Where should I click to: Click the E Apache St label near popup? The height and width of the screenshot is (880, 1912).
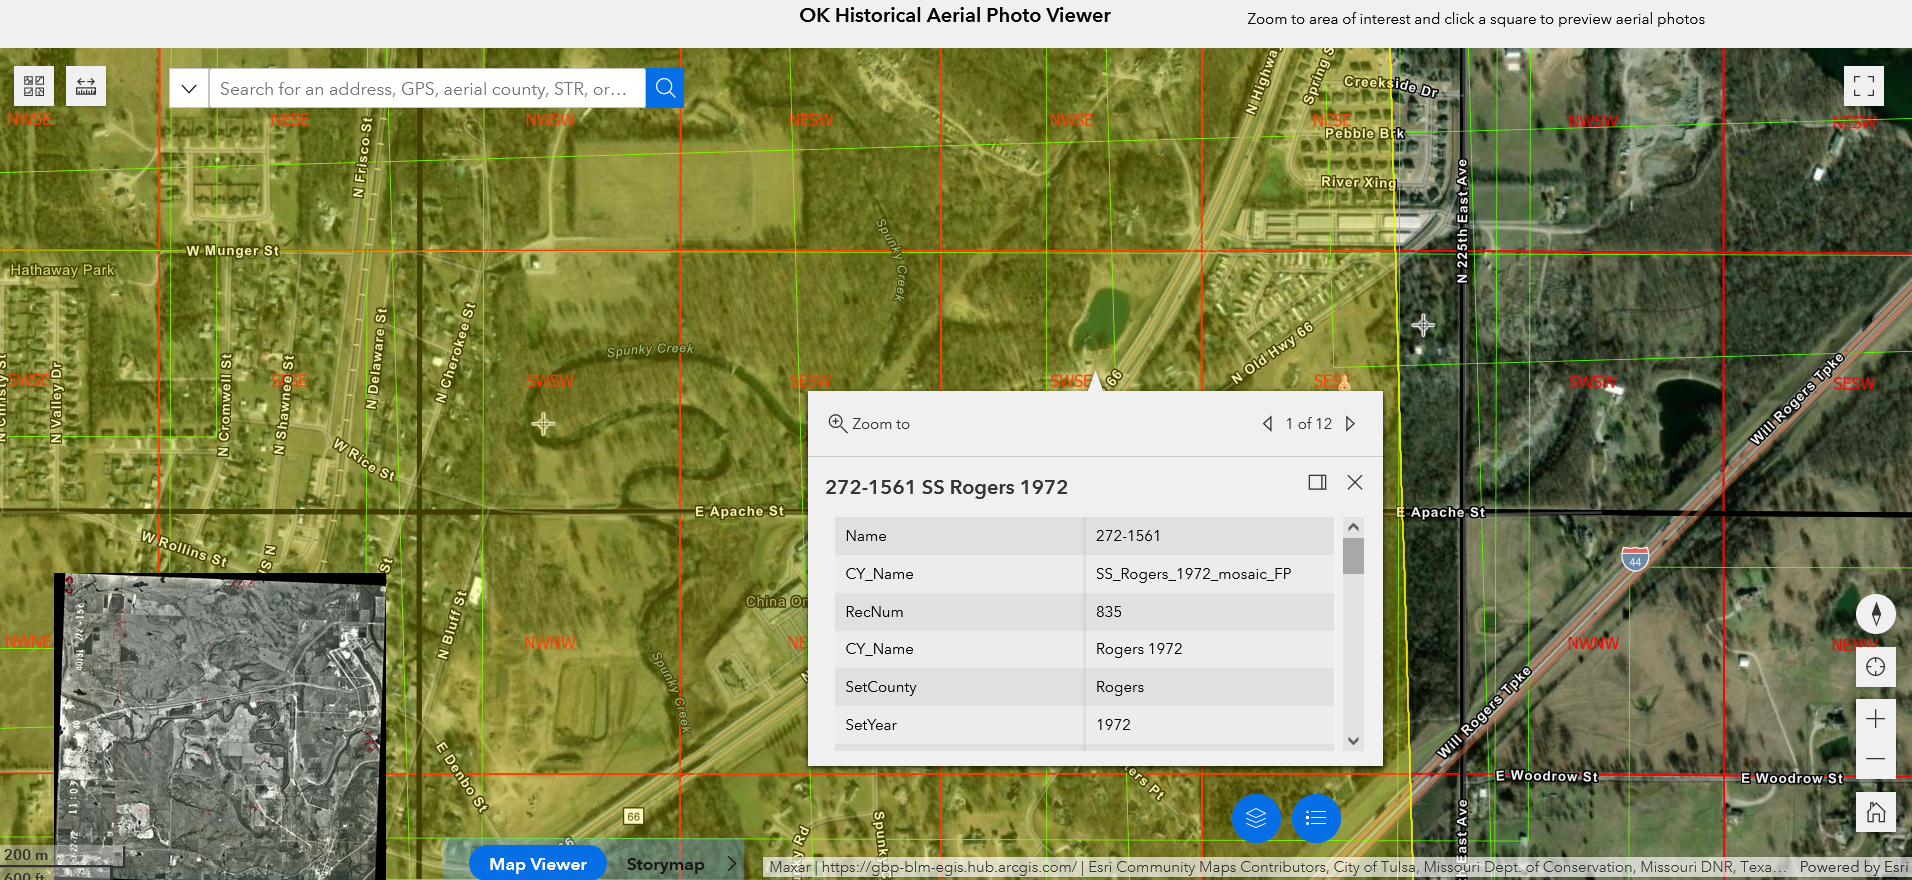click(740, 511)
